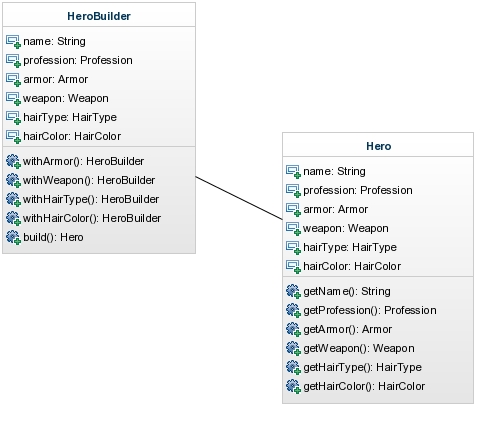Select getHairType(): HairType method in Hero
The height and width of the screenshot is (423, 493).
click(x=362, y=367)
